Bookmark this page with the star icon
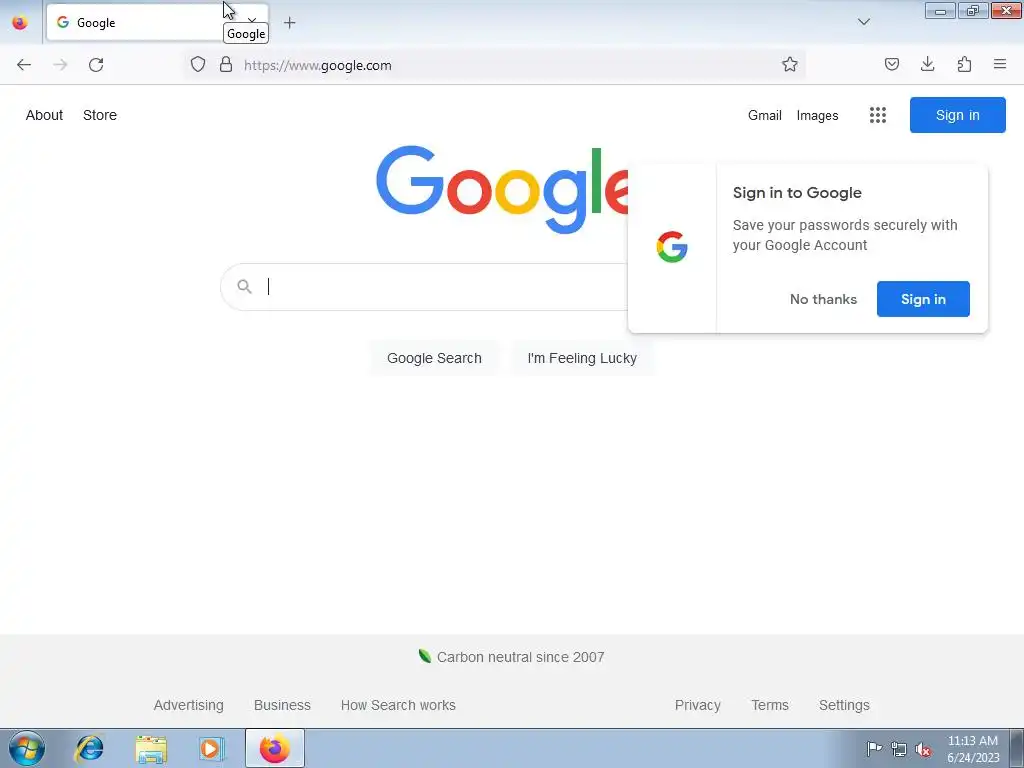The width and height of the screenshot is (1024, 768). tap(790, 65)
